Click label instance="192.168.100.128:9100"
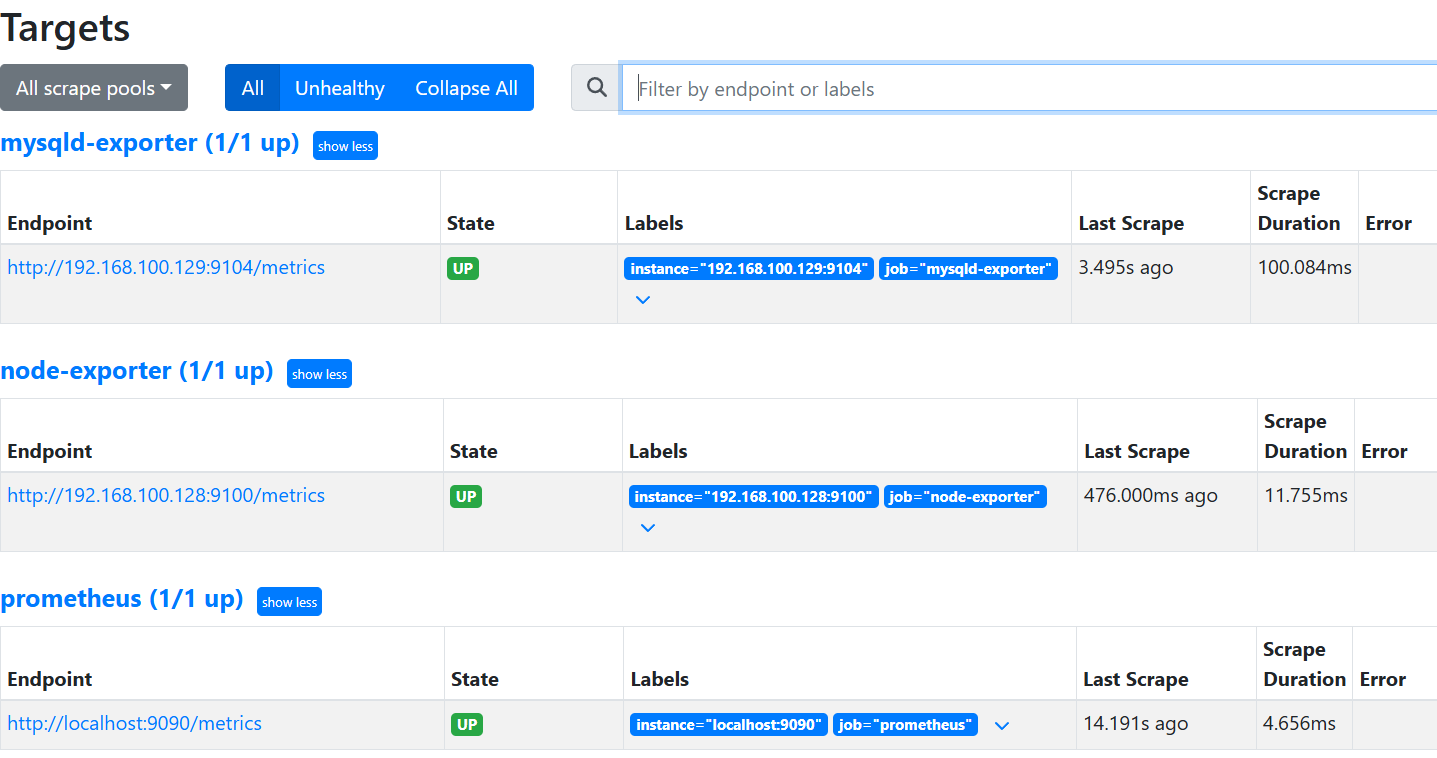1437x758 pixels. [x=754, y=496]
